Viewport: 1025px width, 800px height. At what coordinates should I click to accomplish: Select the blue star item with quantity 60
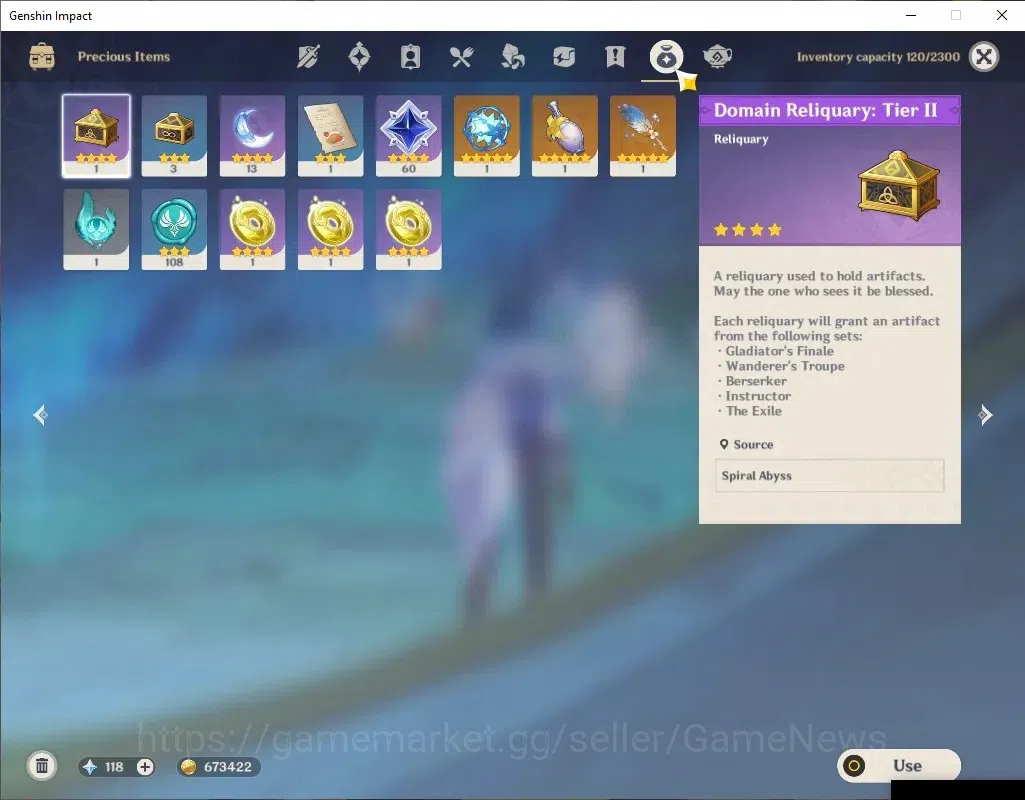(409, 136)
